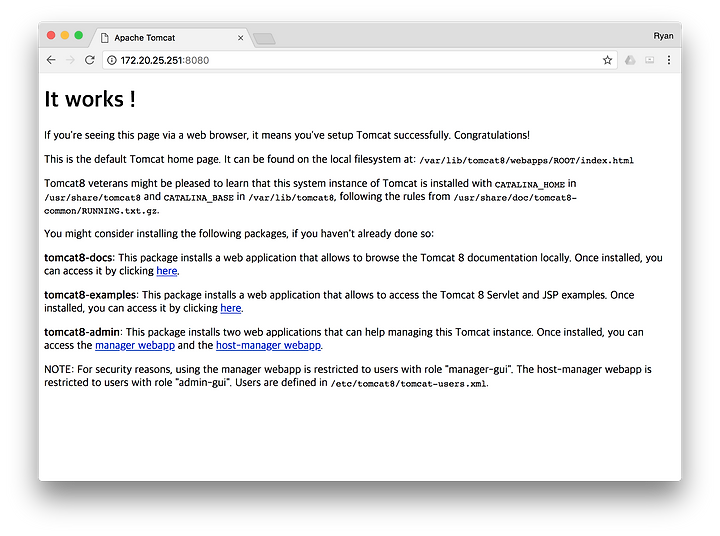Select the Apache Tomcat tab
The width and height of the screenshot is (720, 536).
(171, 38)
